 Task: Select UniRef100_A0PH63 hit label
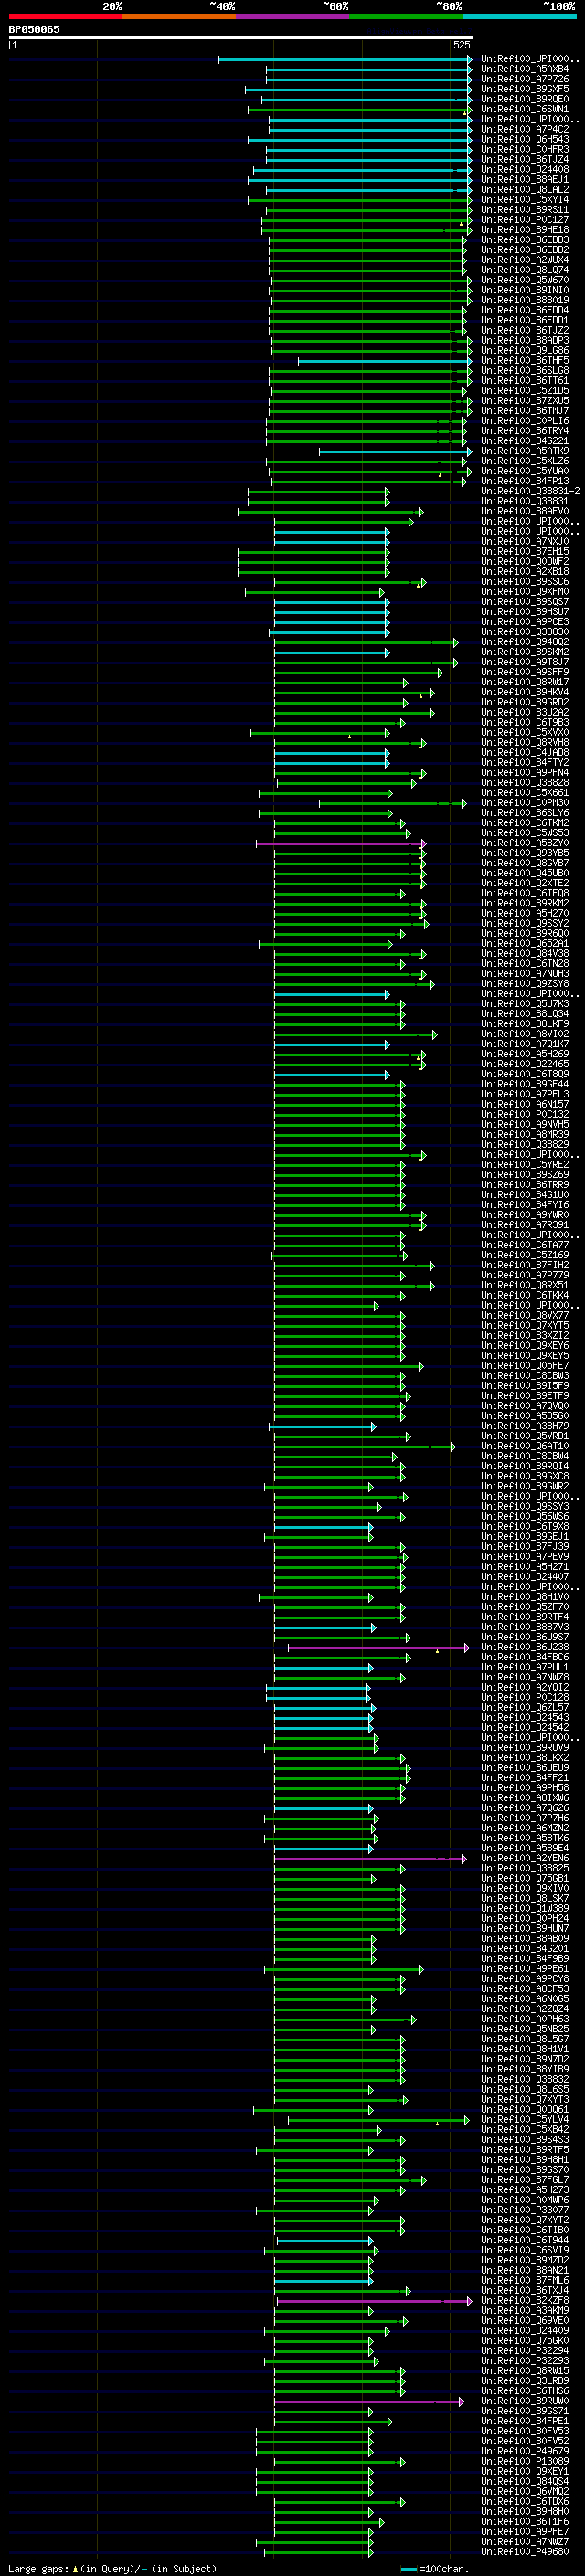tap(525, 2019)
